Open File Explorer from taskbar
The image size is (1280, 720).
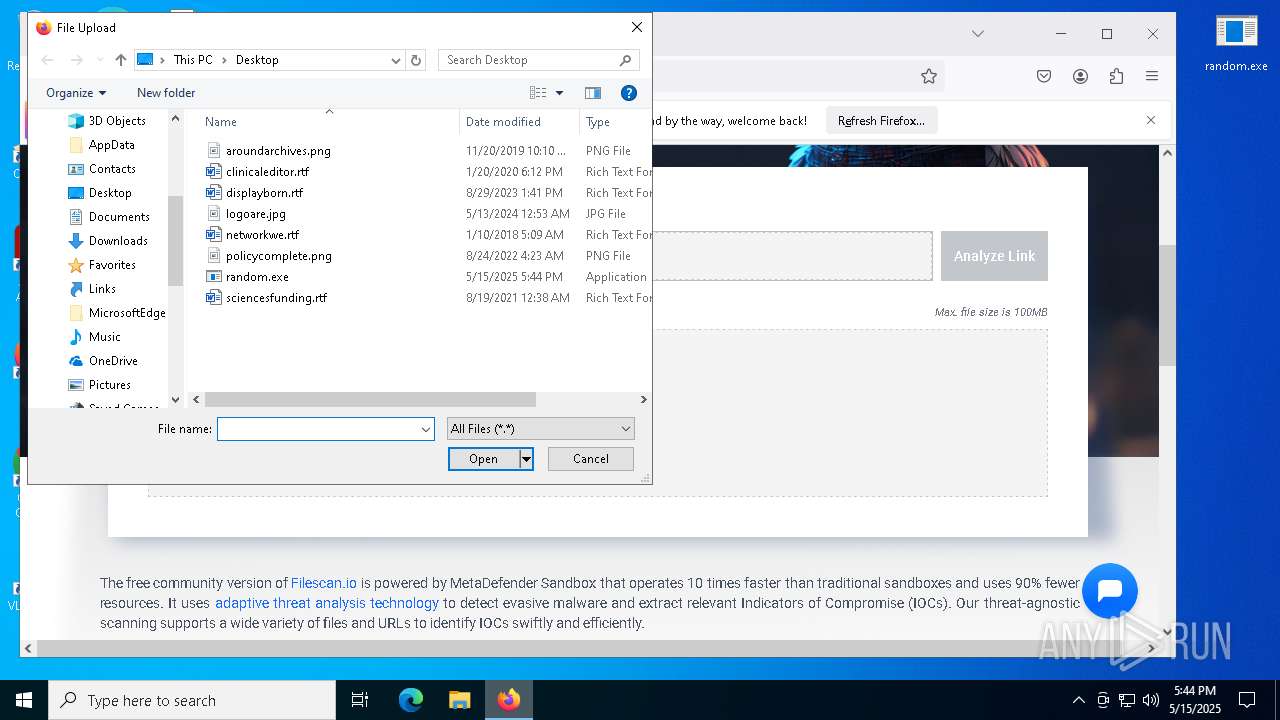point(460,700)
